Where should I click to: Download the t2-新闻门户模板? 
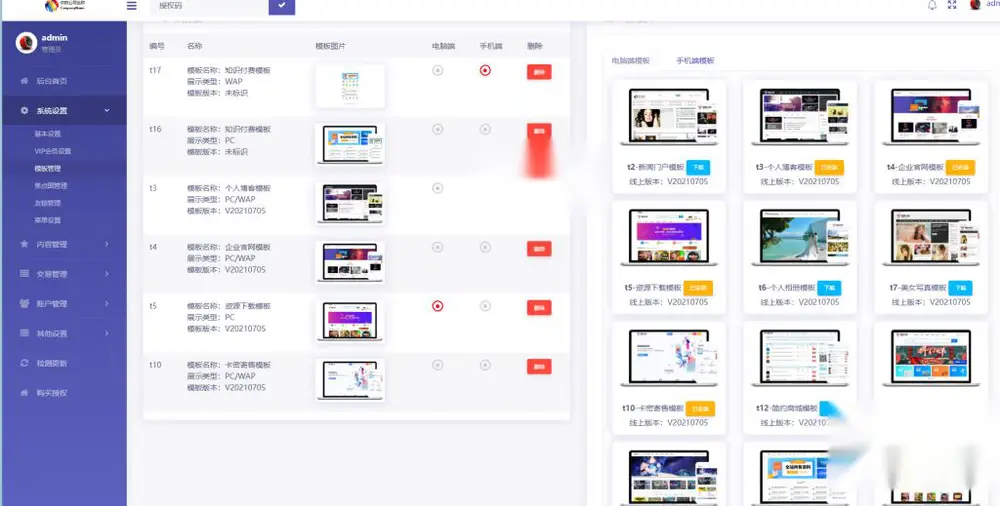[x=698, y=167]
